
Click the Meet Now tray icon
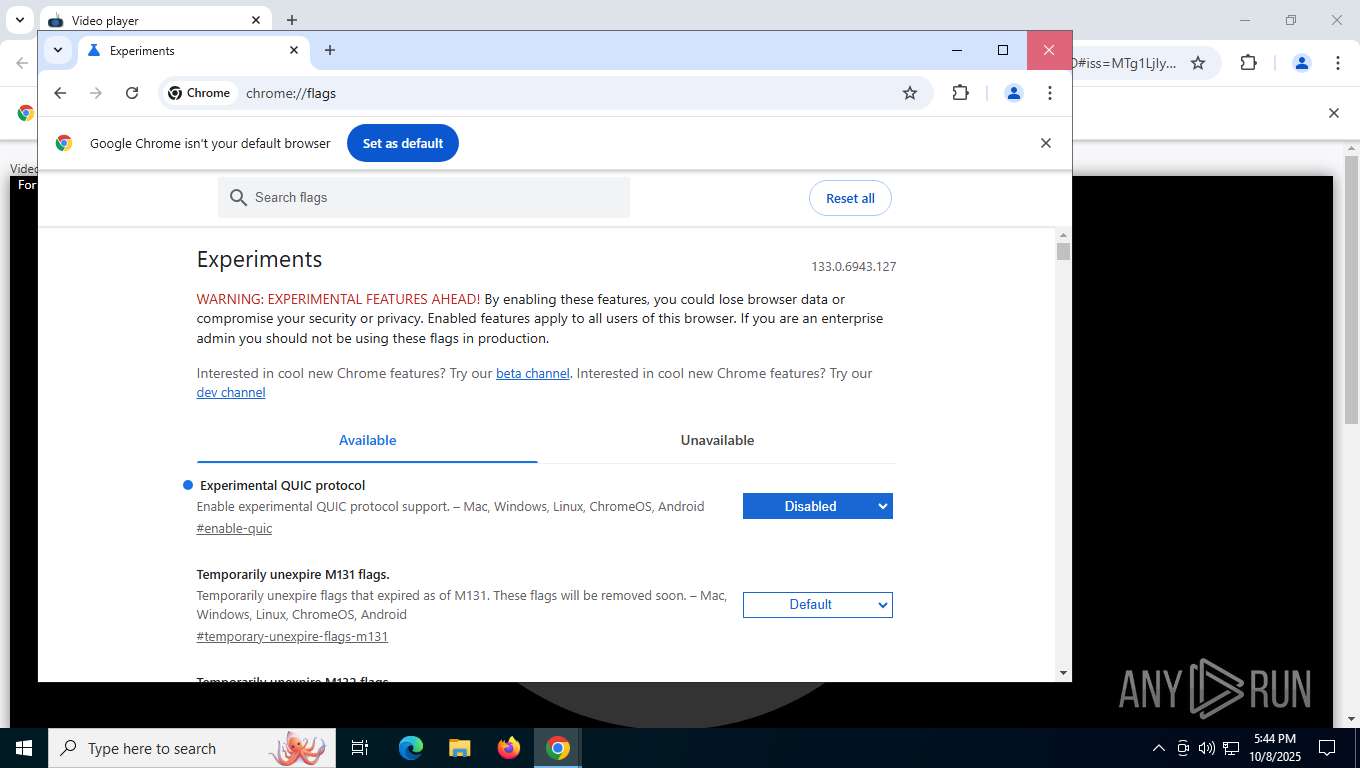[1183, 748]
